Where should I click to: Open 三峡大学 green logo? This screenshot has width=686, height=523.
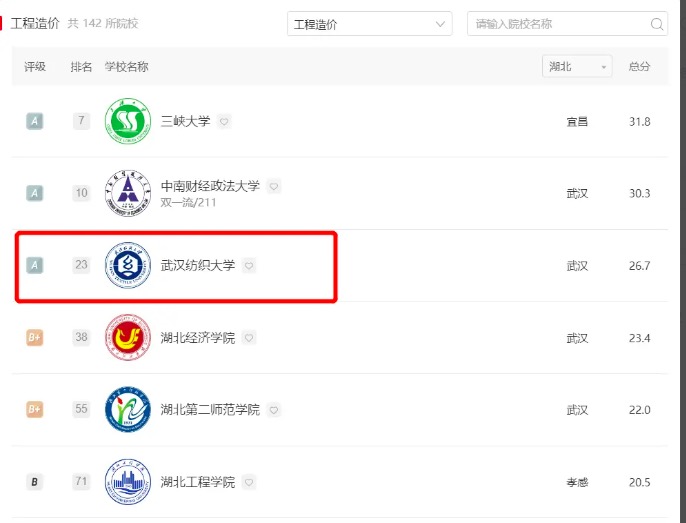(128, 121)
